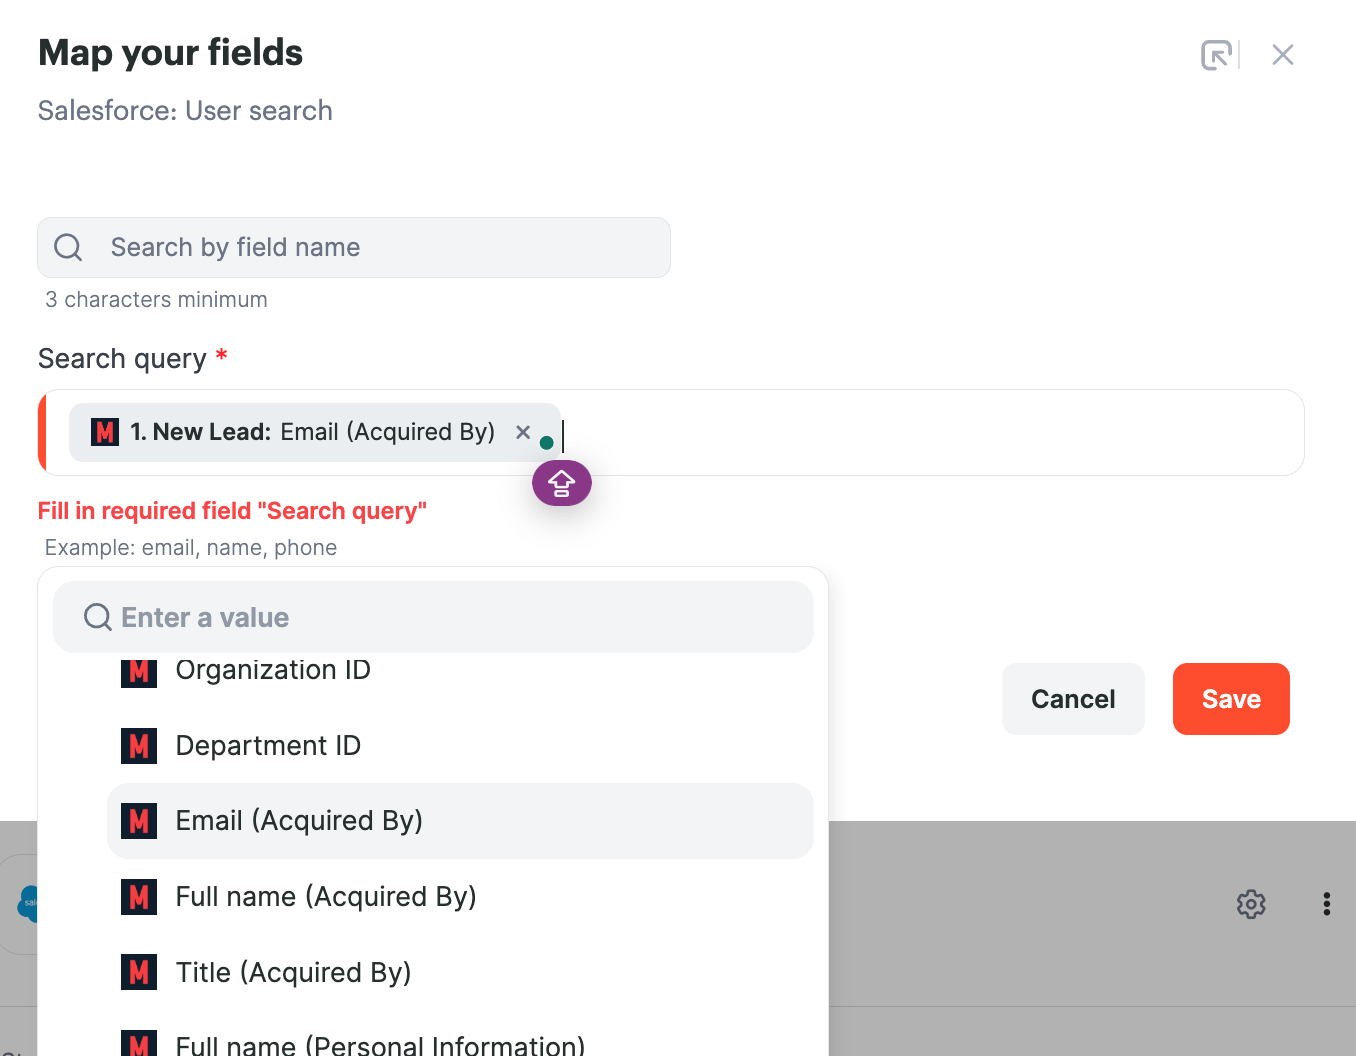Select Full name (Acquired By) option

click(x=325, y=897)
